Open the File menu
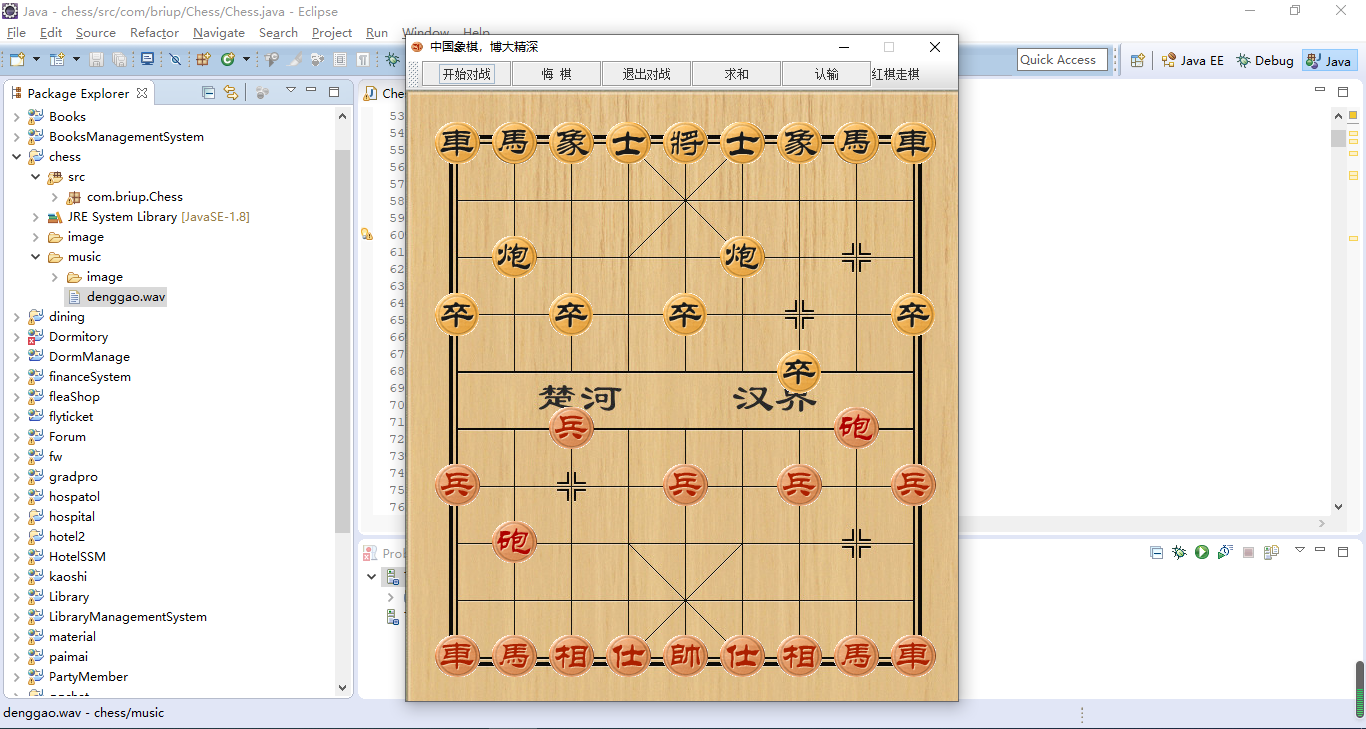The height and width of the screenshot is (729, 1366). tap(16, 33)
